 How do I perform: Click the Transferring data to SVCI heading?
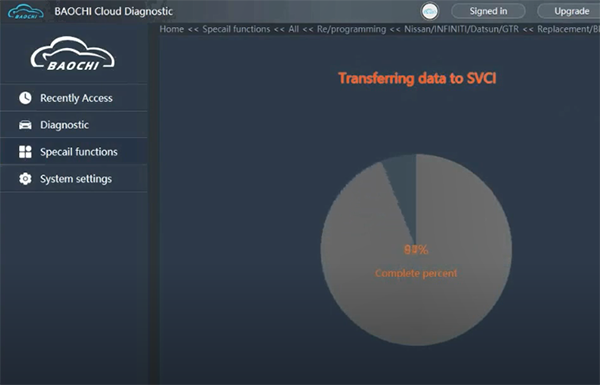click(x=417, y=78)
